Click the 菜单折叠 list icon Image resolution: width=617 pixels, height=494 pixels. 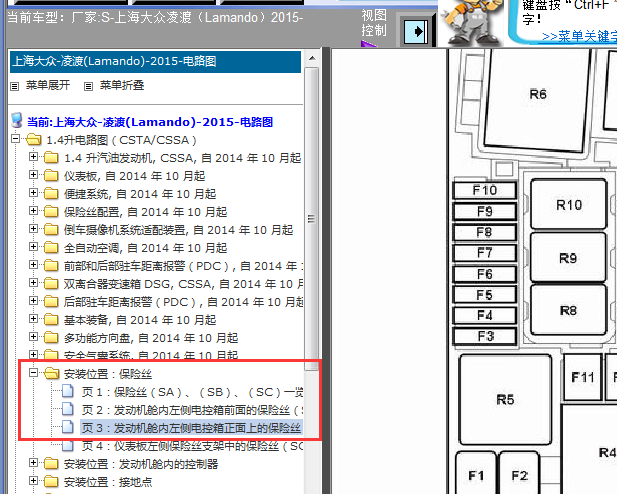[89, 86]
